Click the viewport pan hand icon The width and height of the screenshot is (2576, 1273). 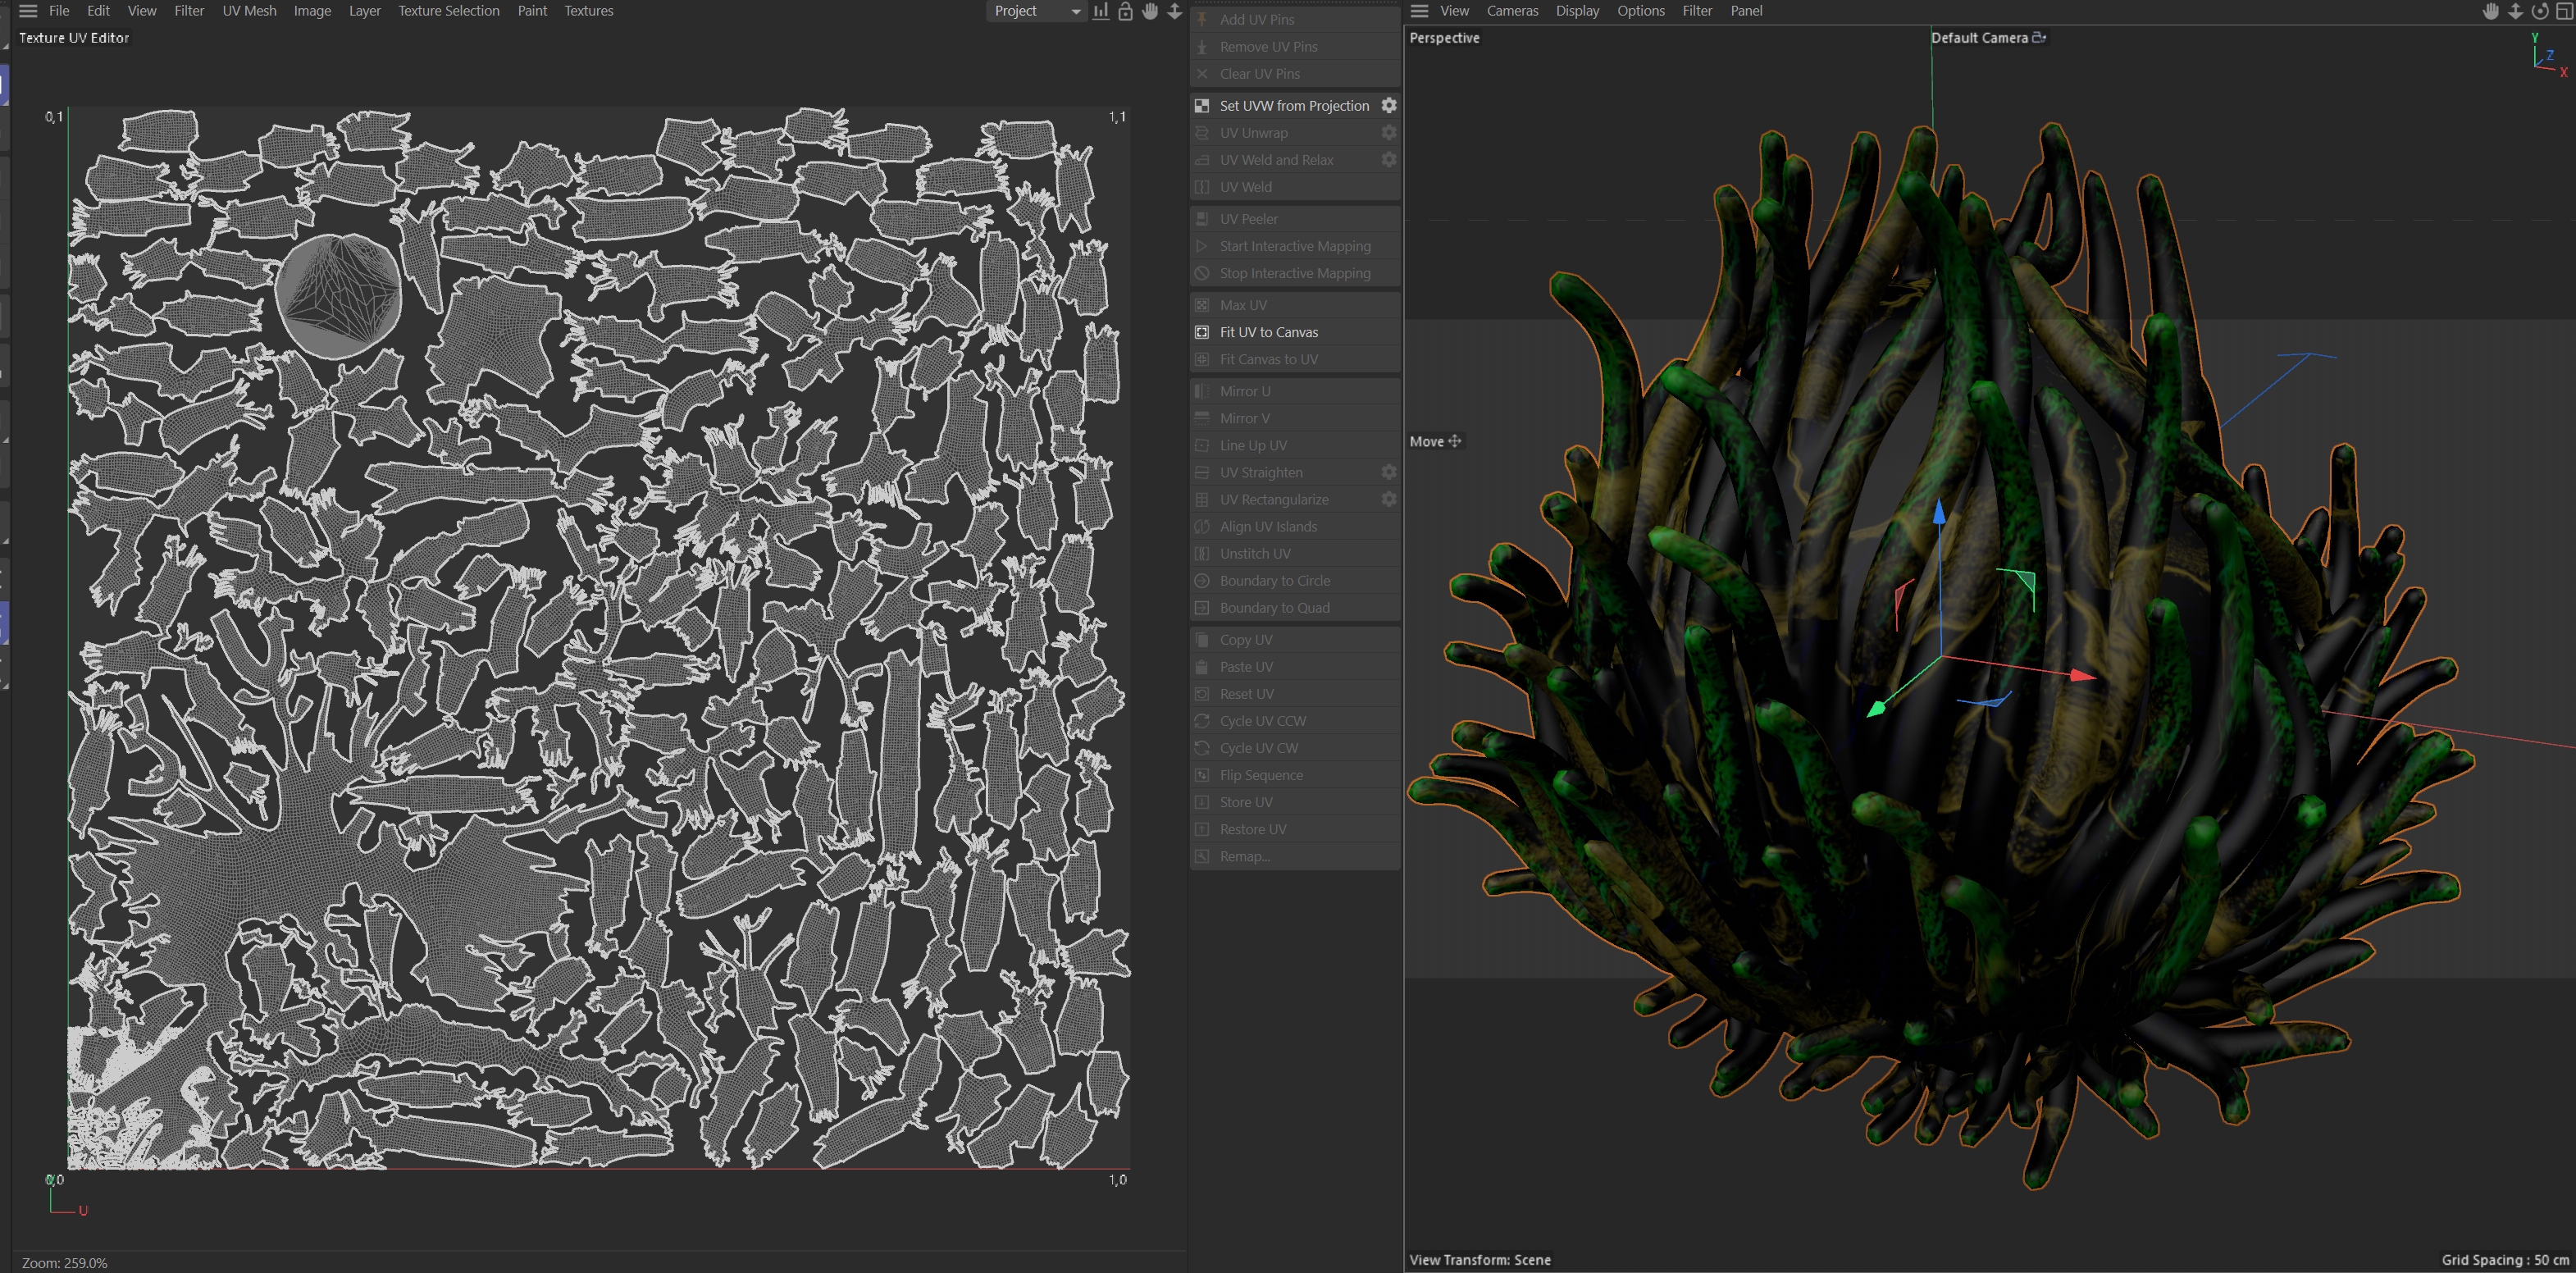tap(2491, 11)
